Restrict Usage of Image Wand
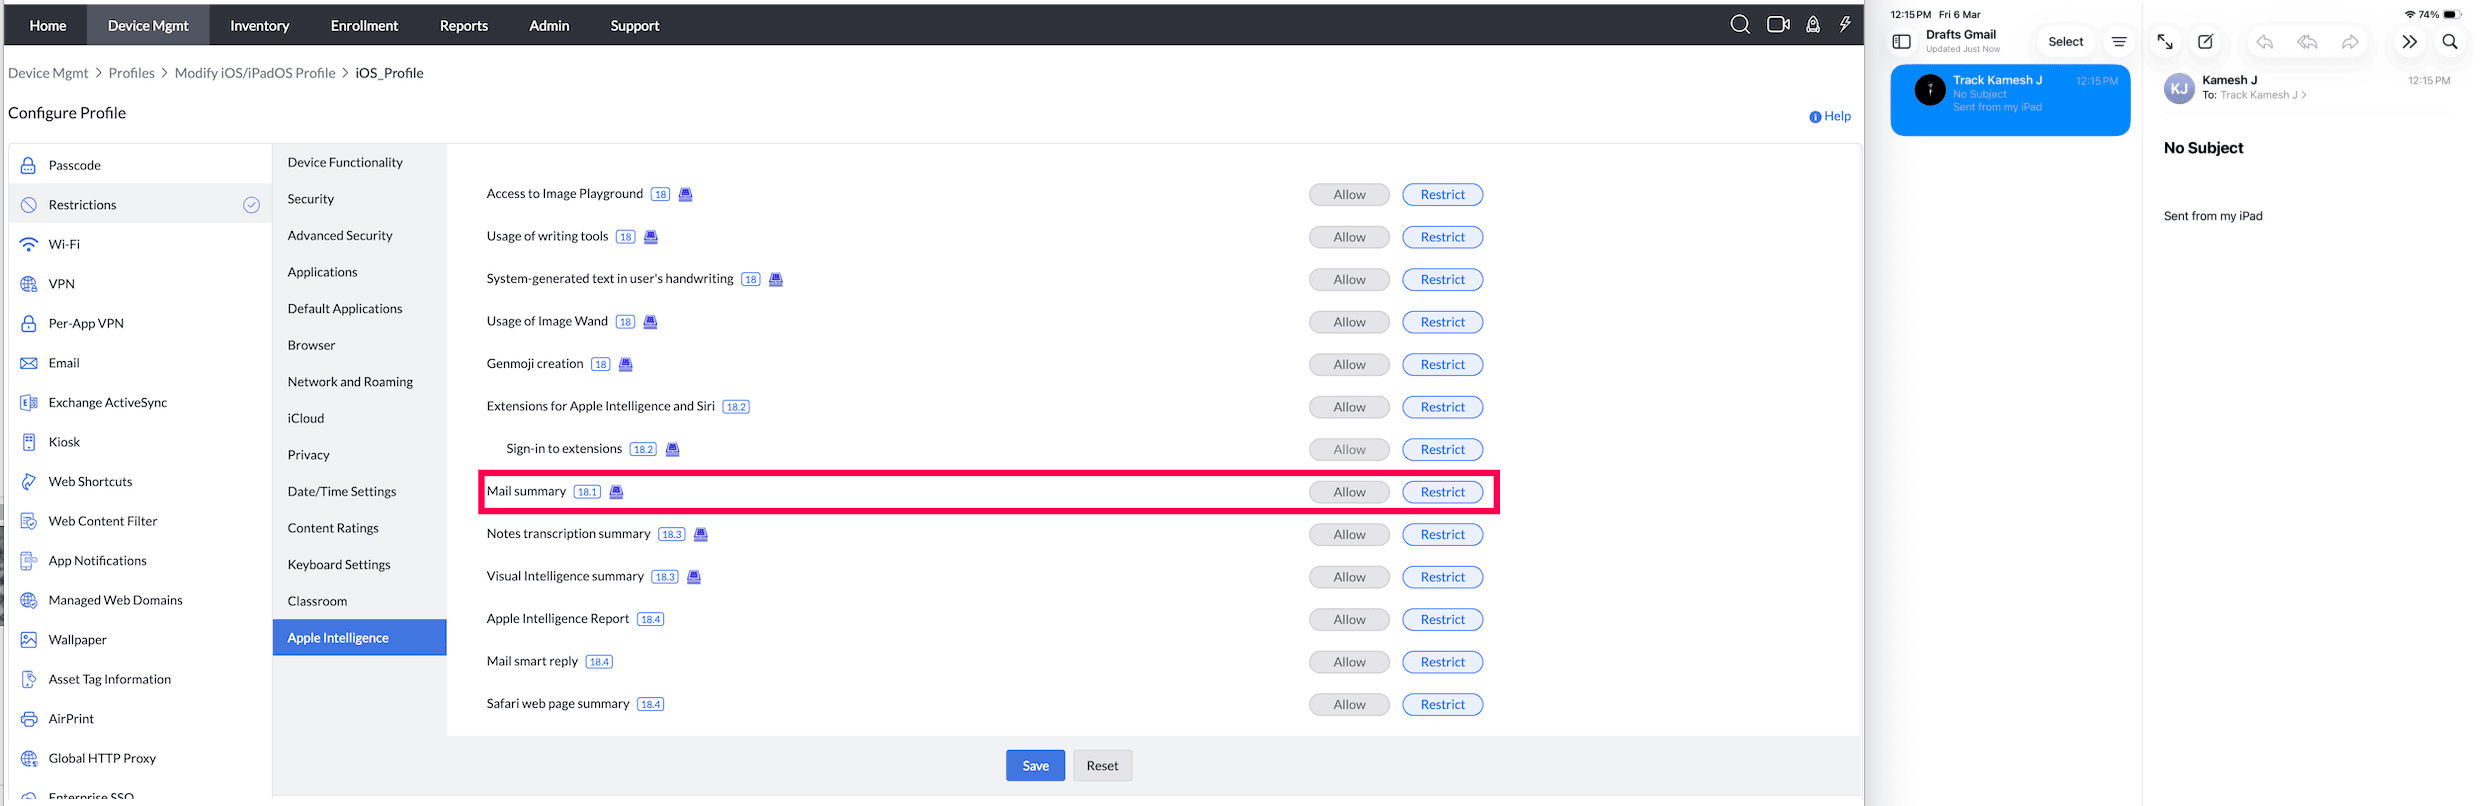Image resolution: width=2482 pixels, height=806 pixels. tap(1442, 322)
